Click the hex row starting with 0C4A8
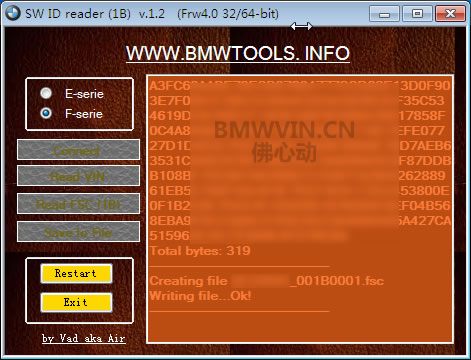The image size is (471, 360). pos(297,131)
